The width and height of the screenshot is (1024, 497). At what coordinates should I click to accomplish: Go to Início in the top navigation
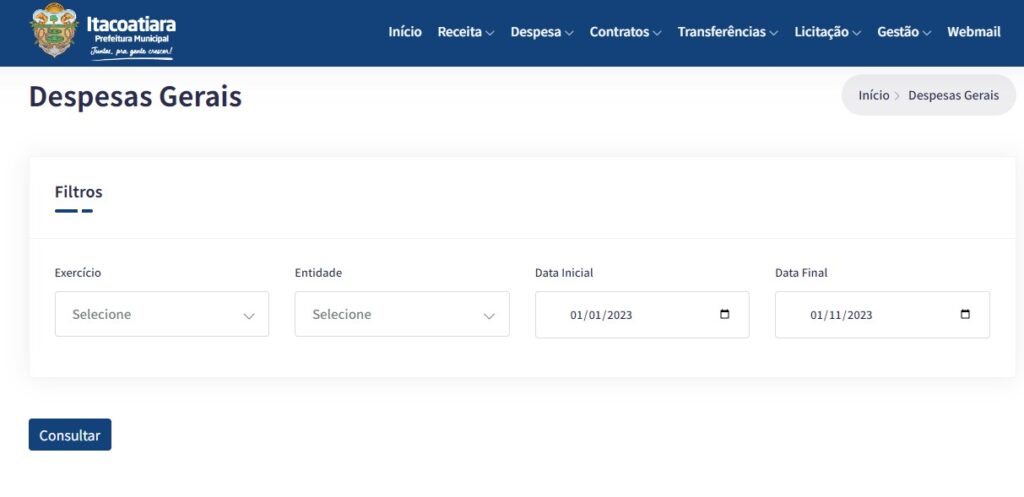coord(405,31)
